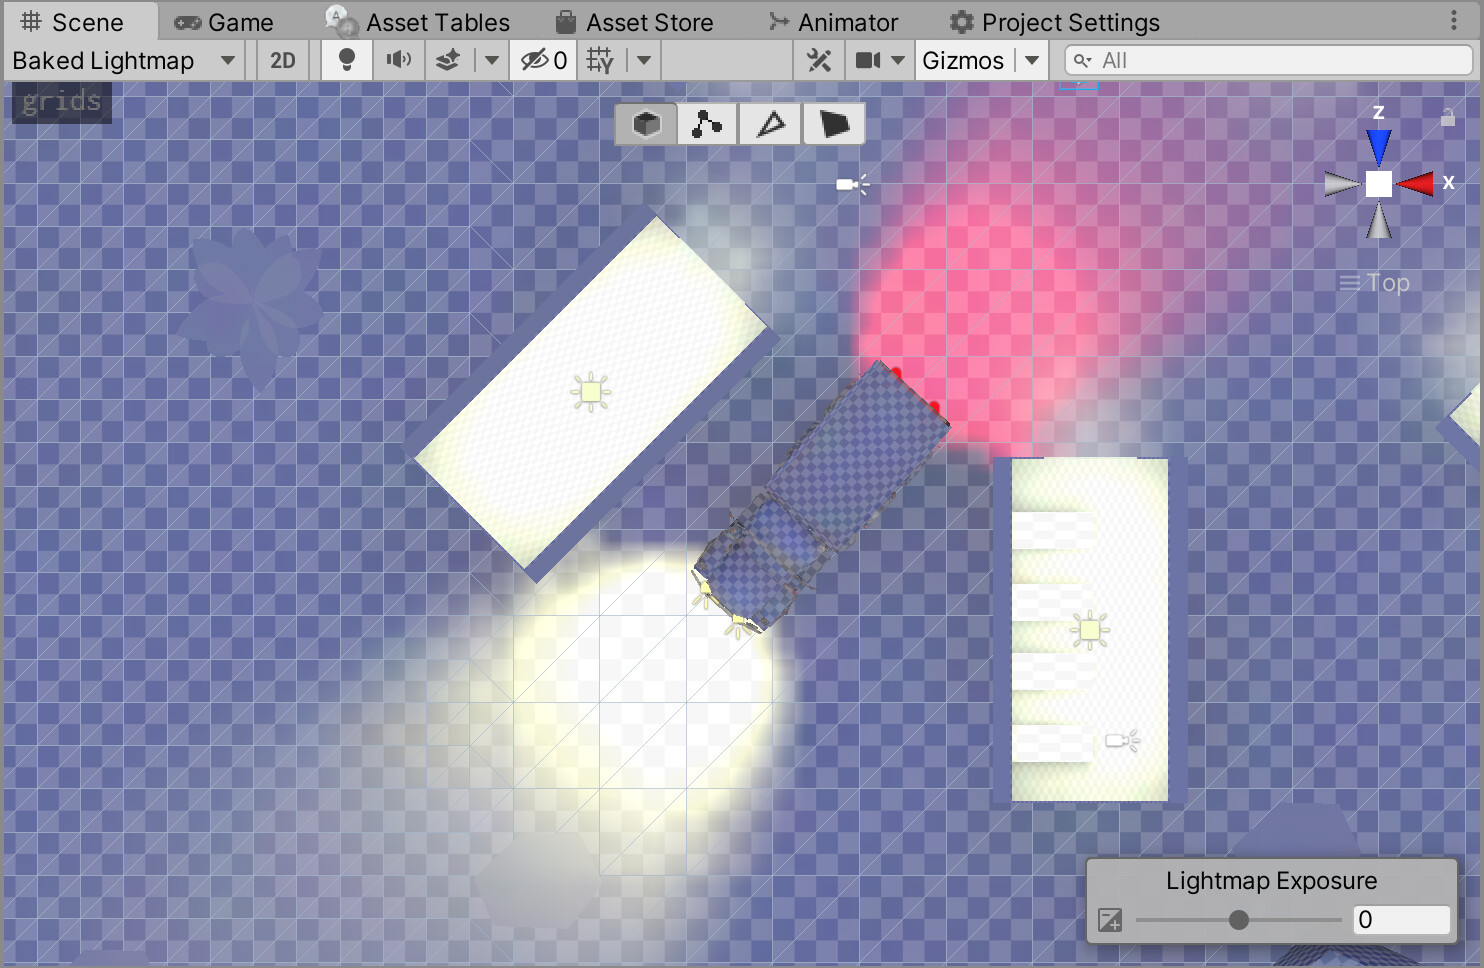Click the grids label in the viewport
The width and height of the screenshot is (1484, 968).
[61, 102]
